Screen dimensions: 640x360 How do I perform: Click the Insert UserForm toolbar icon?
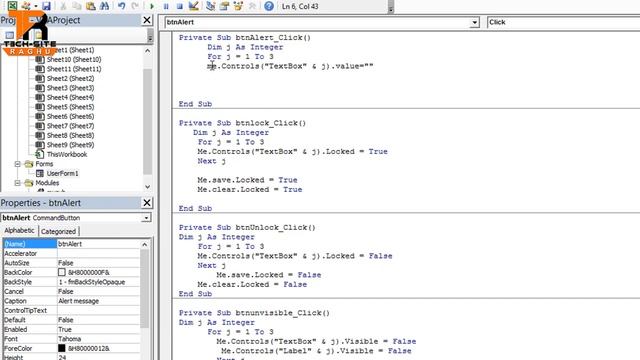coord(27,6)
